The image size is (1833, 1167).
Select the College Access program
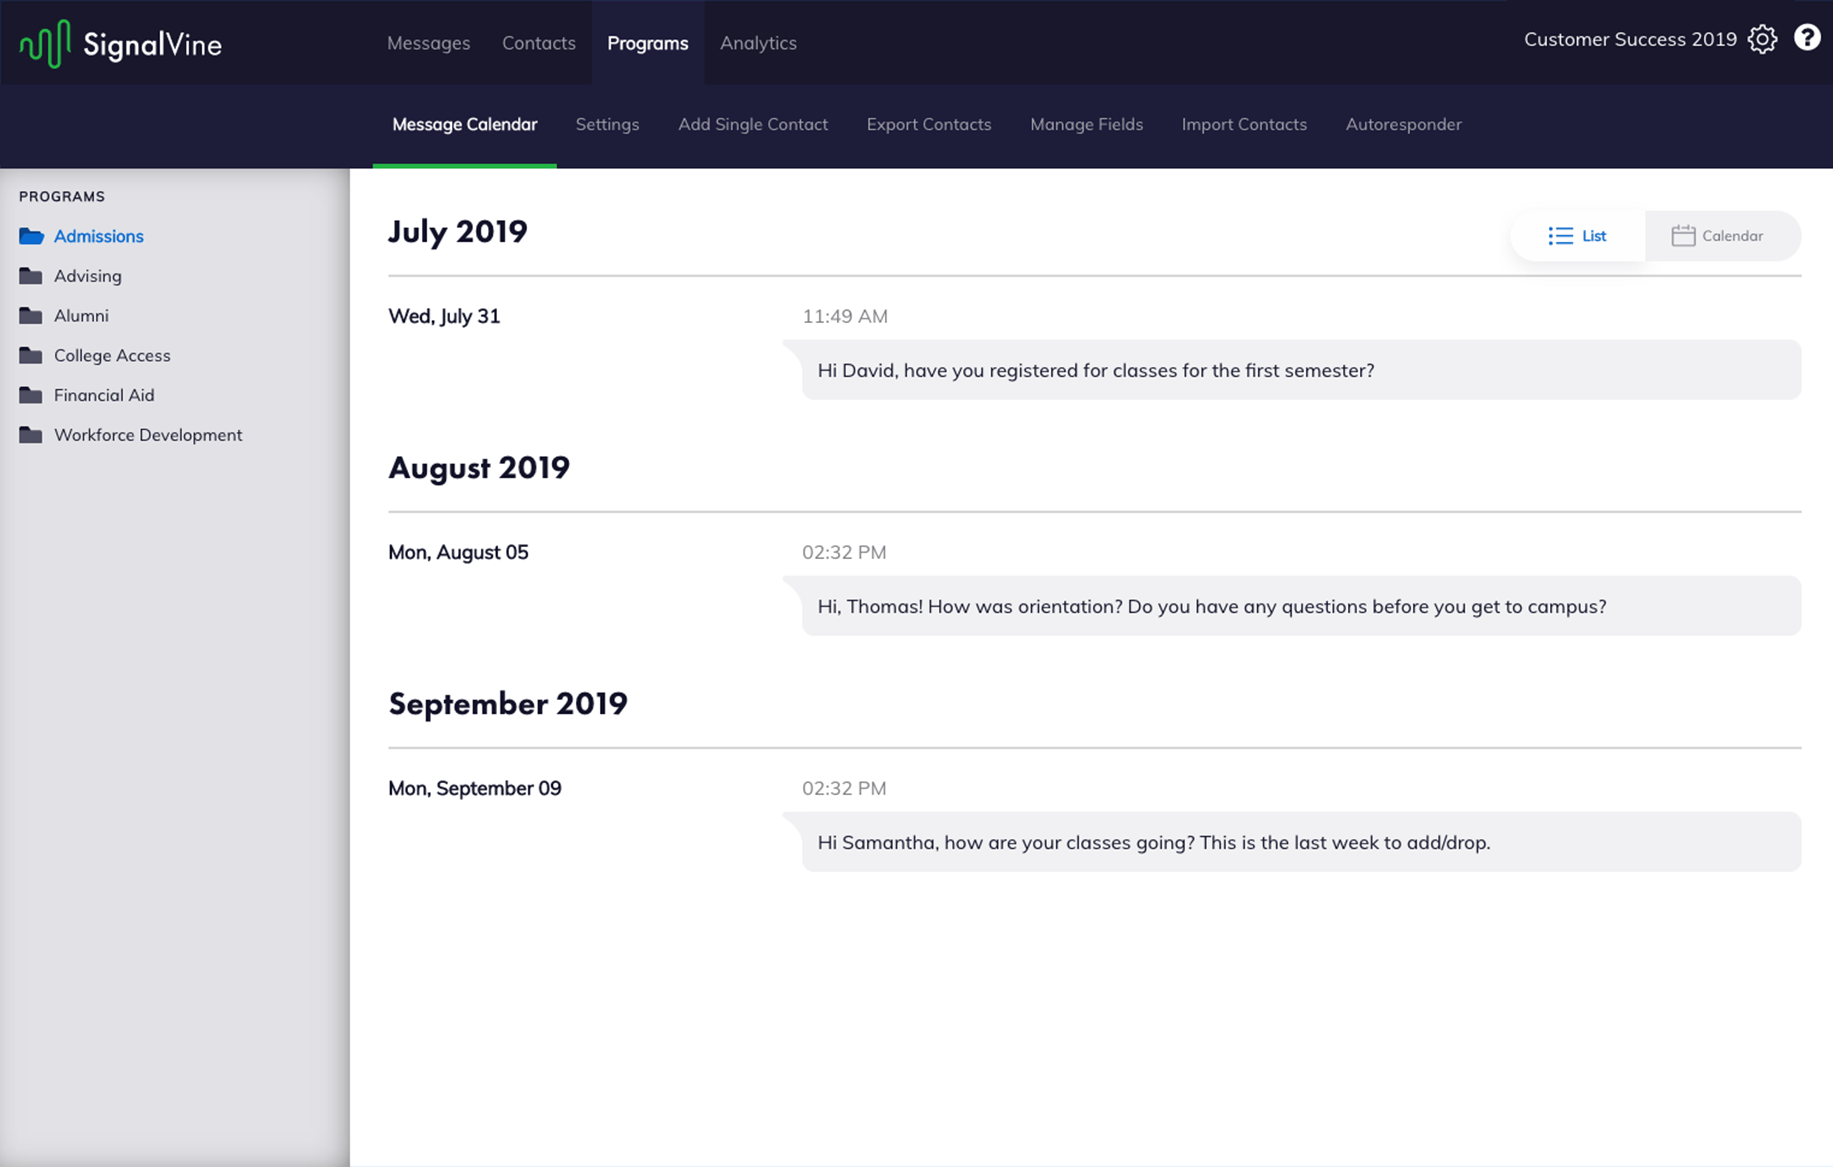[112, 355]
